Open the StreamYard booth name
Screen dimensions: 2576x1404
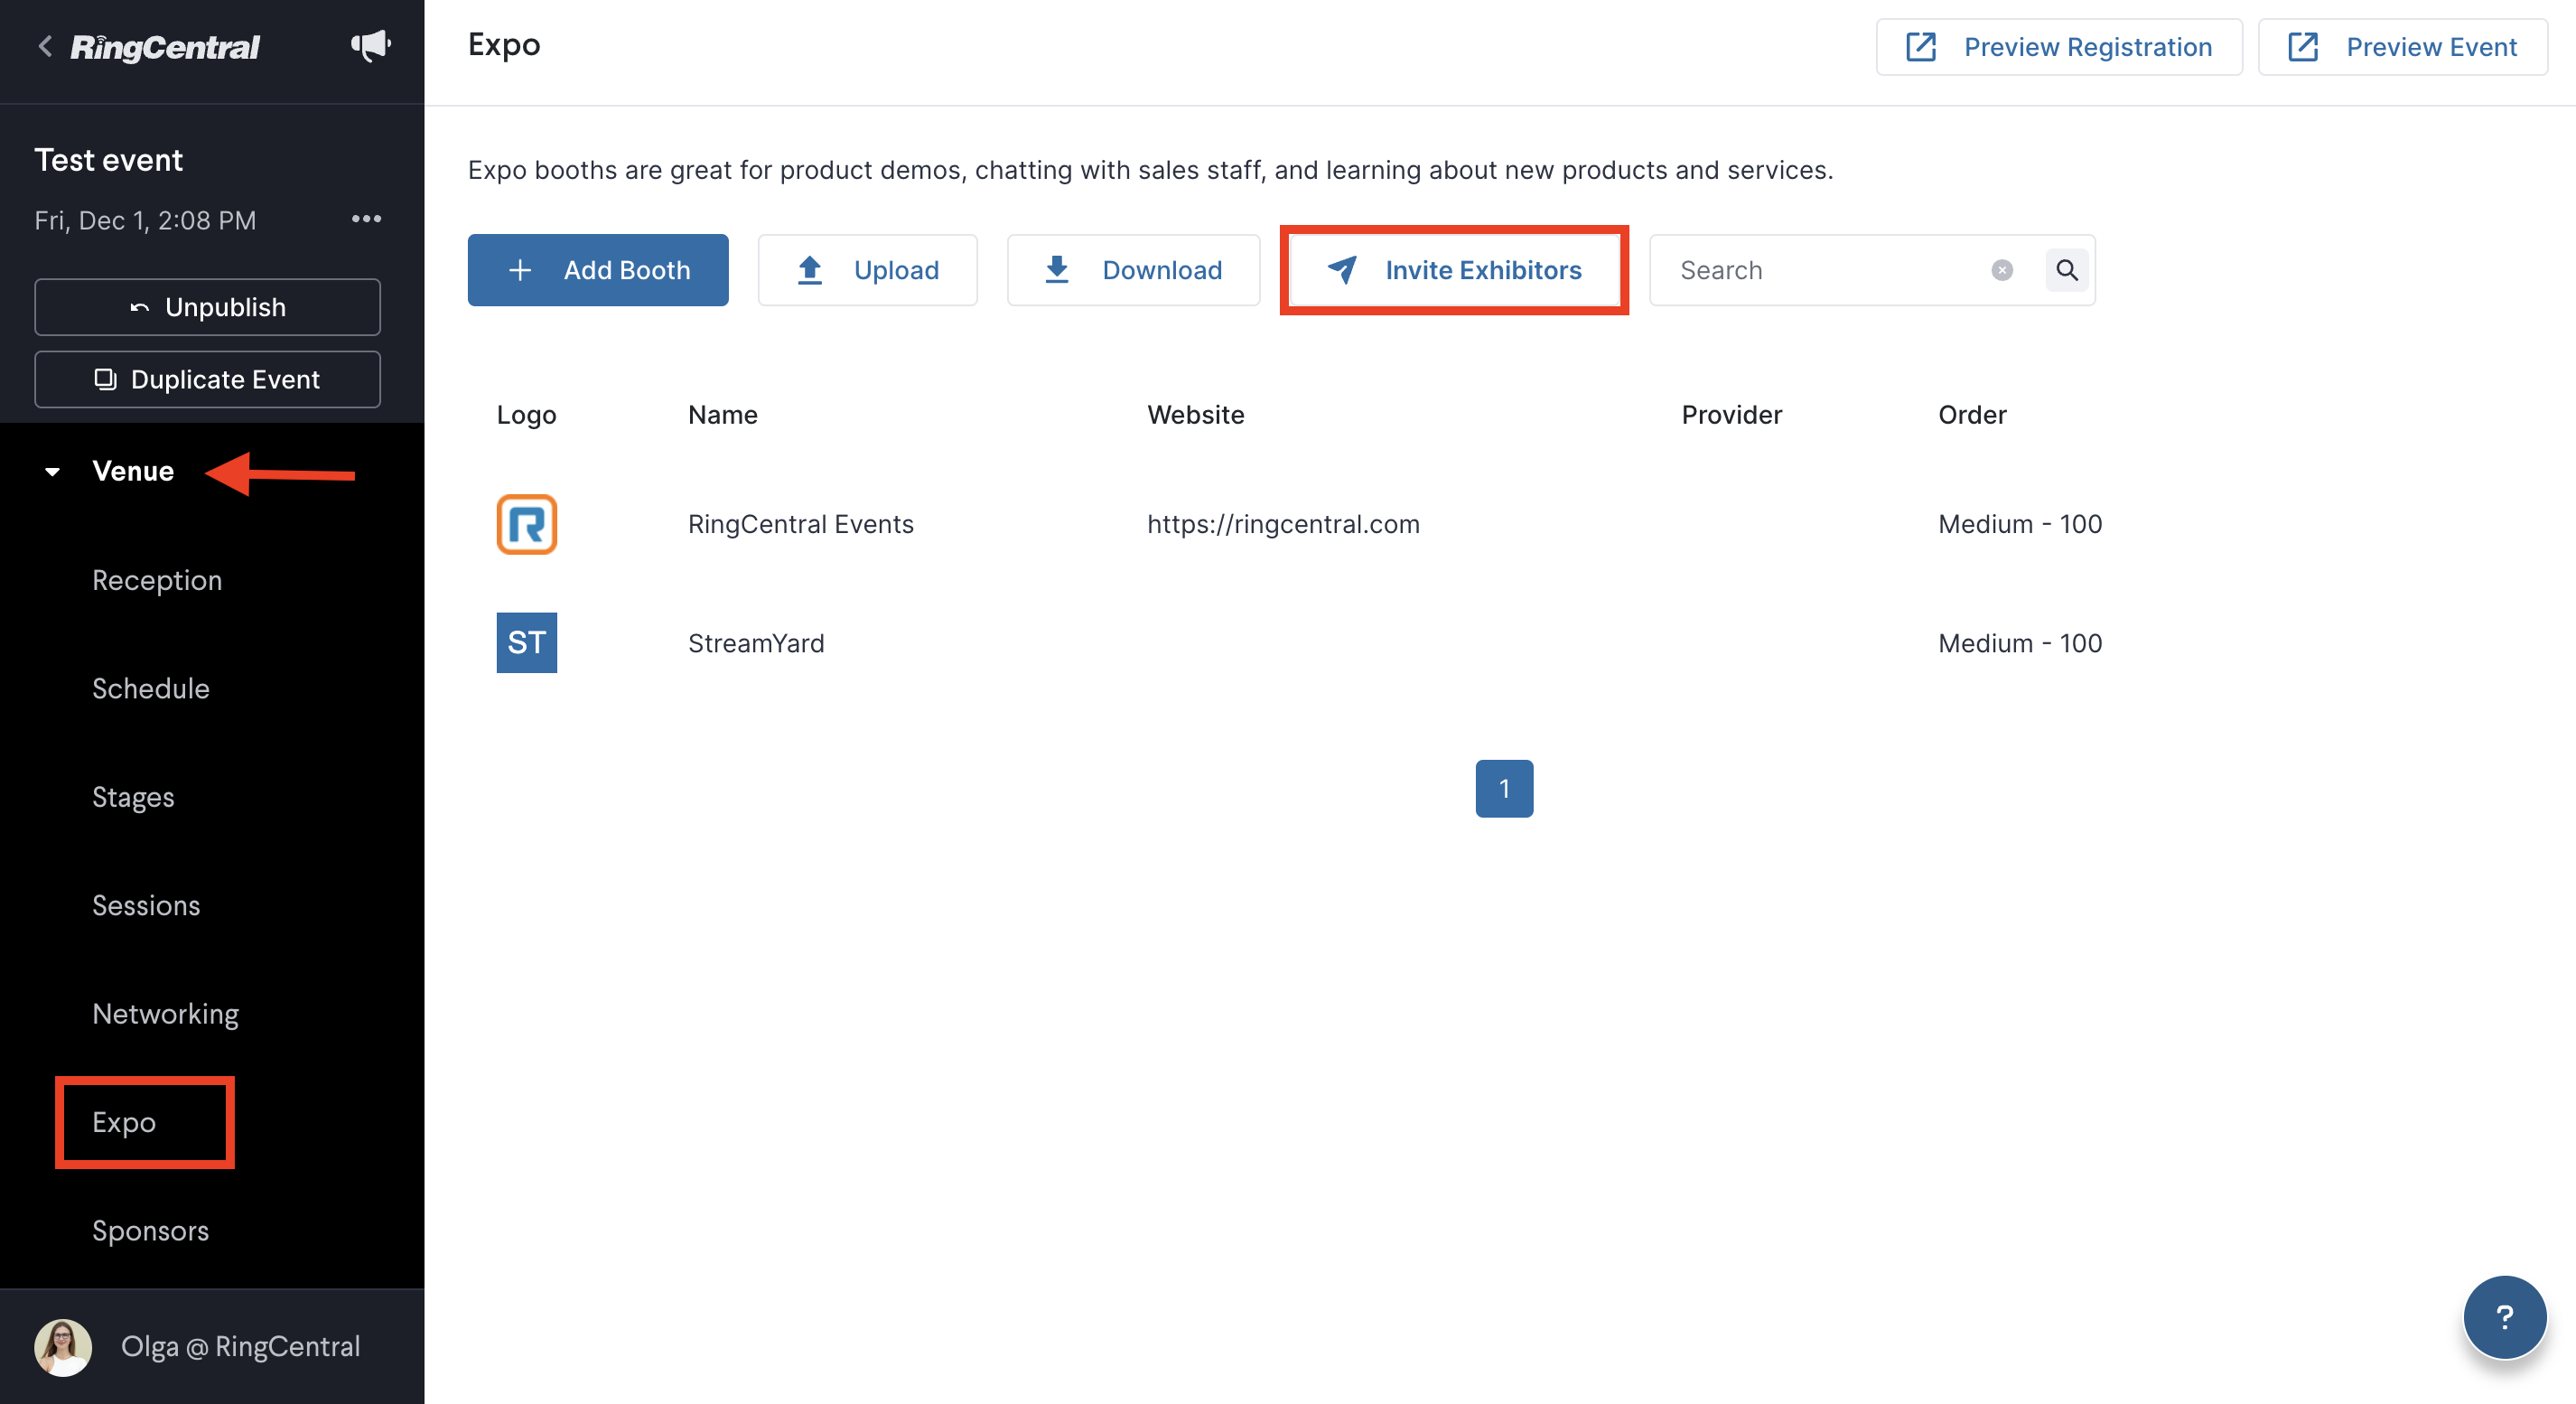pos(756,642)
